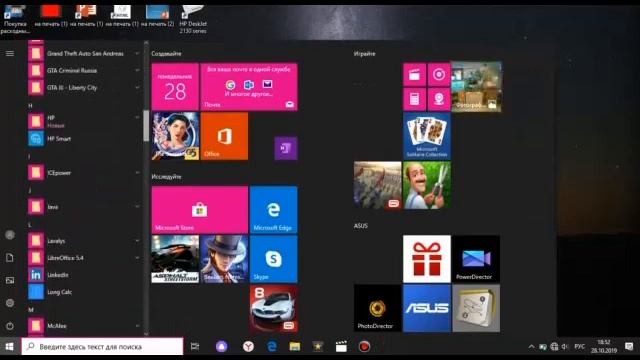Launch the Microsoft Edge tile
640x360 pixels.
273,210
